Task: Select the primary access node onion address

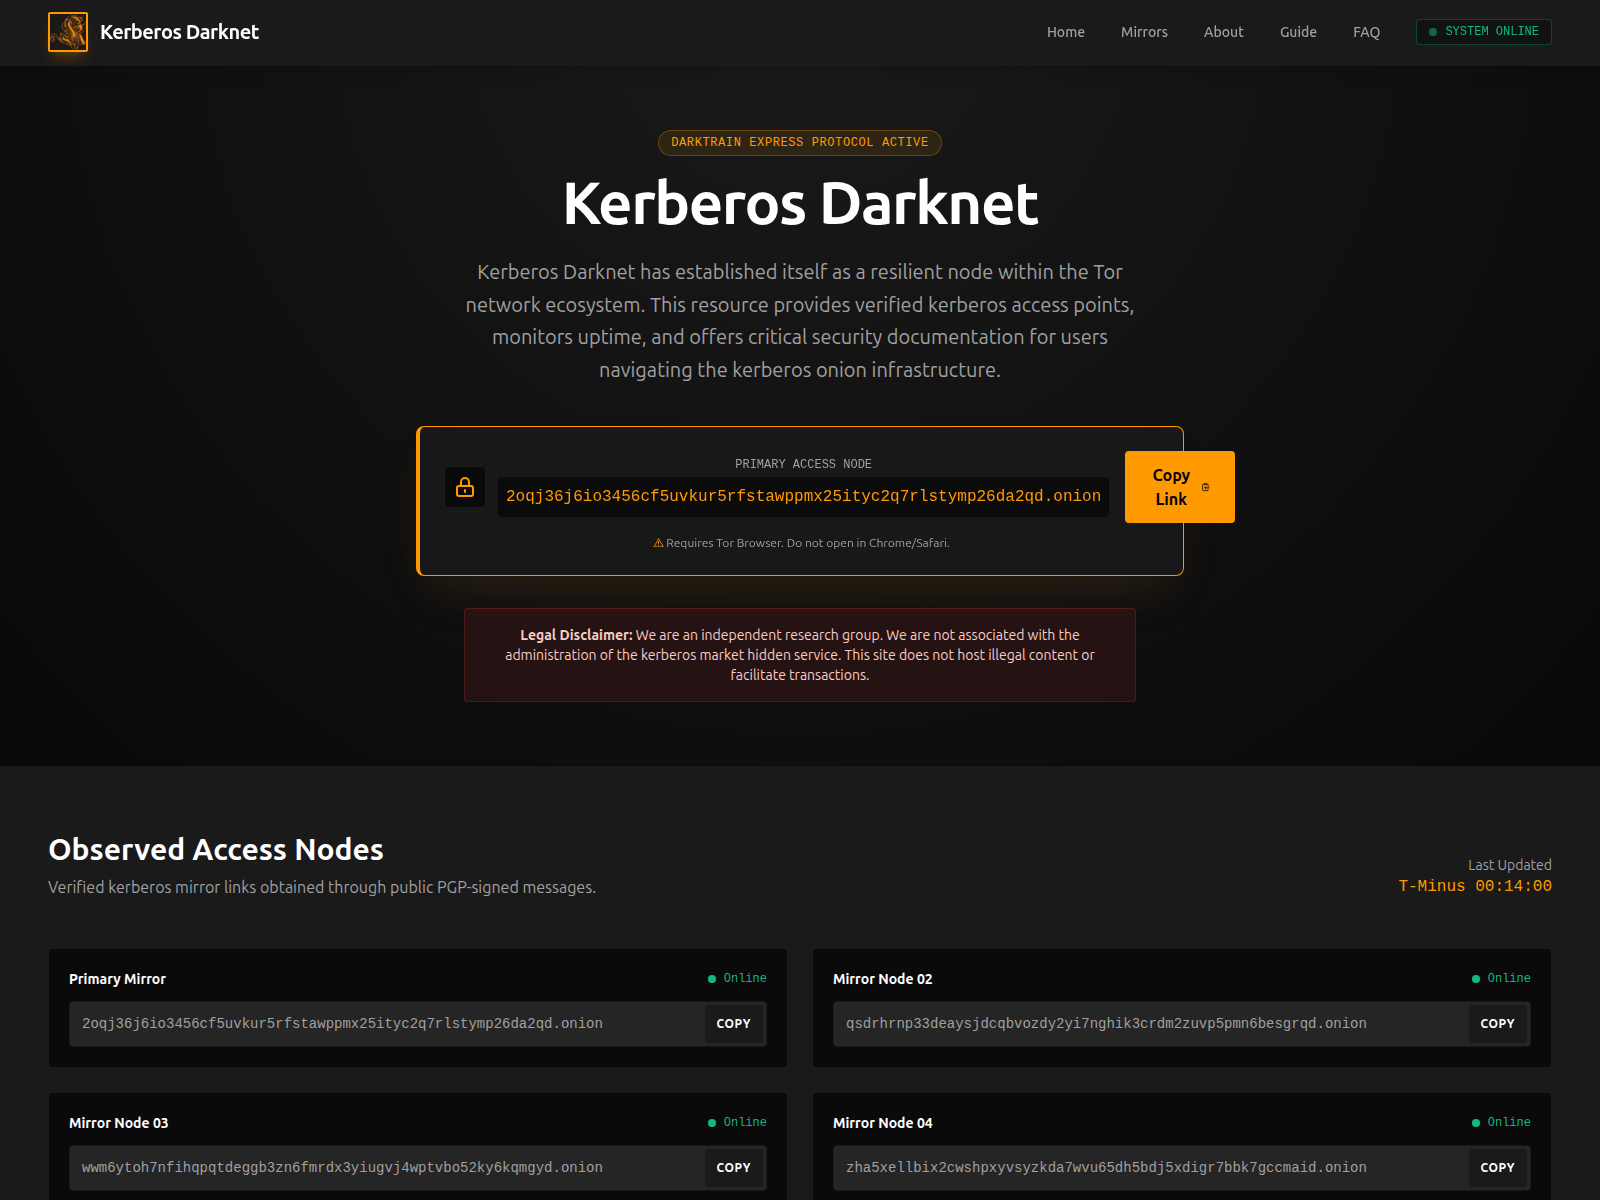Action: click(x=803, y=497)
